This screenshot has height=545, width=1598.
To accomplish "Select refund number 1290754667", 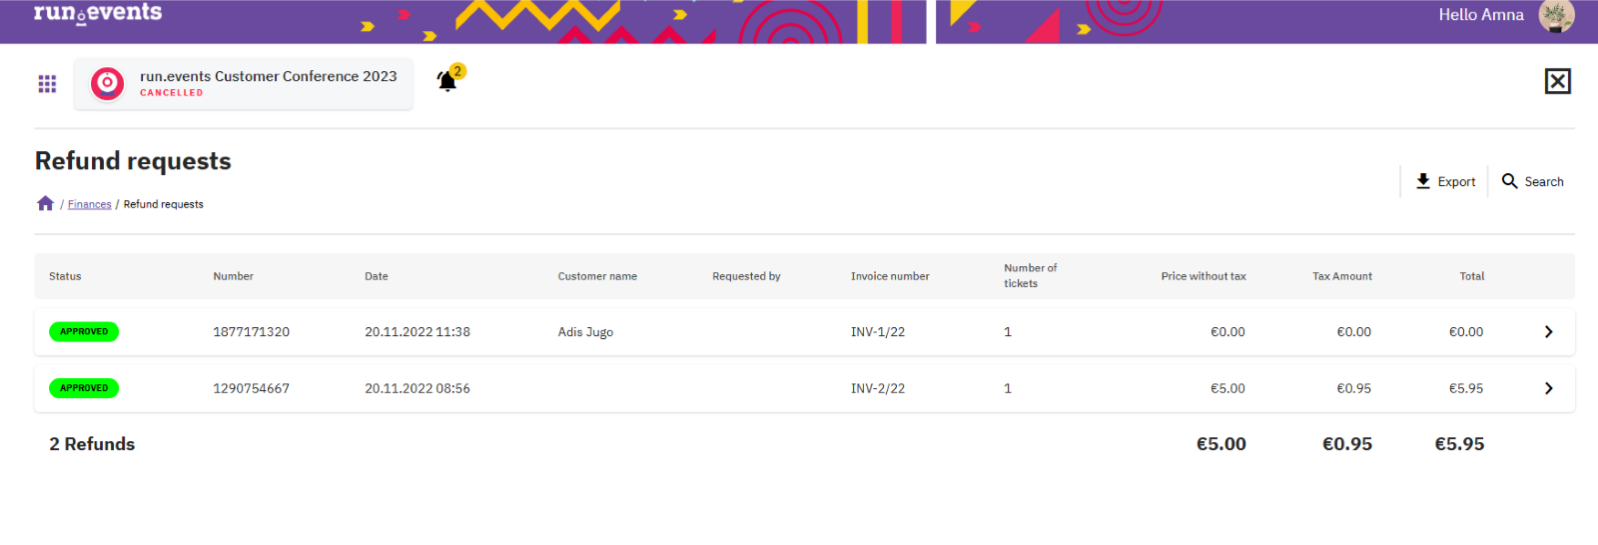I will pyautogui.click(x=251, y=388).
